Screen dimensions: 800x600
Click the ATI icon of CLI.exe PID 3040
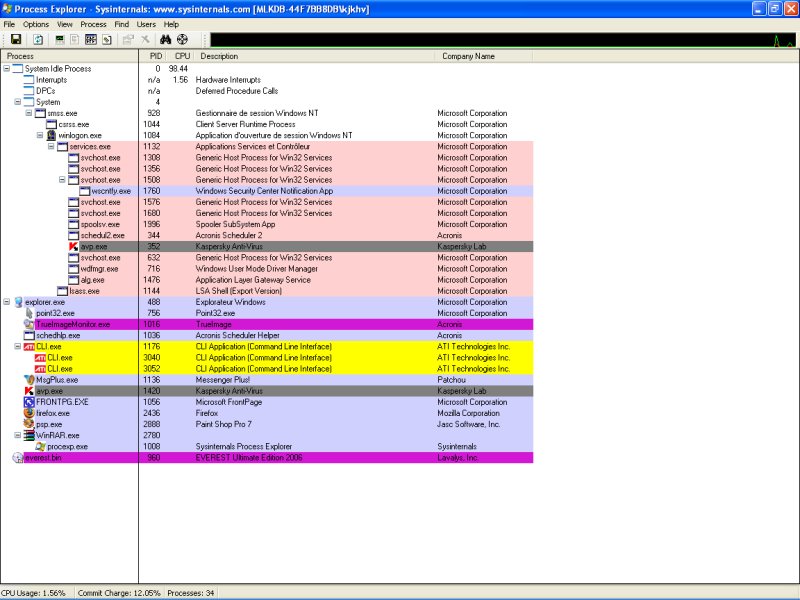[40, 358]
